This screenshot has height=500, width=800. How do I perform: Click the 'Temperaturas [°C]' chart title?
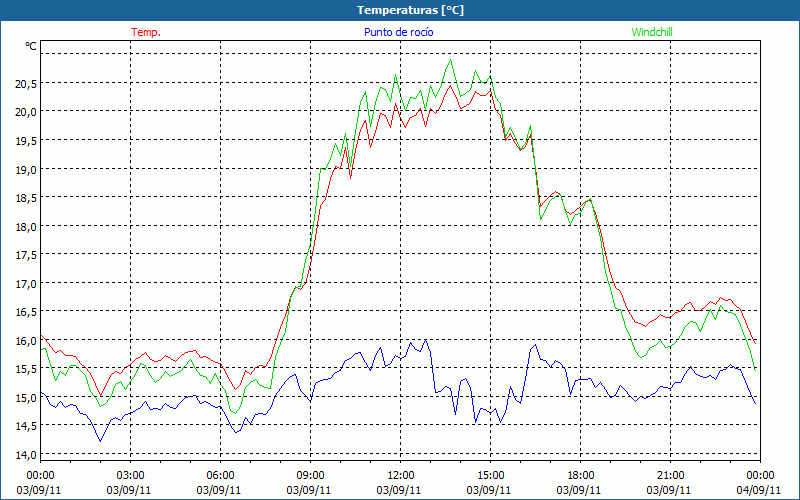(410, 10)
